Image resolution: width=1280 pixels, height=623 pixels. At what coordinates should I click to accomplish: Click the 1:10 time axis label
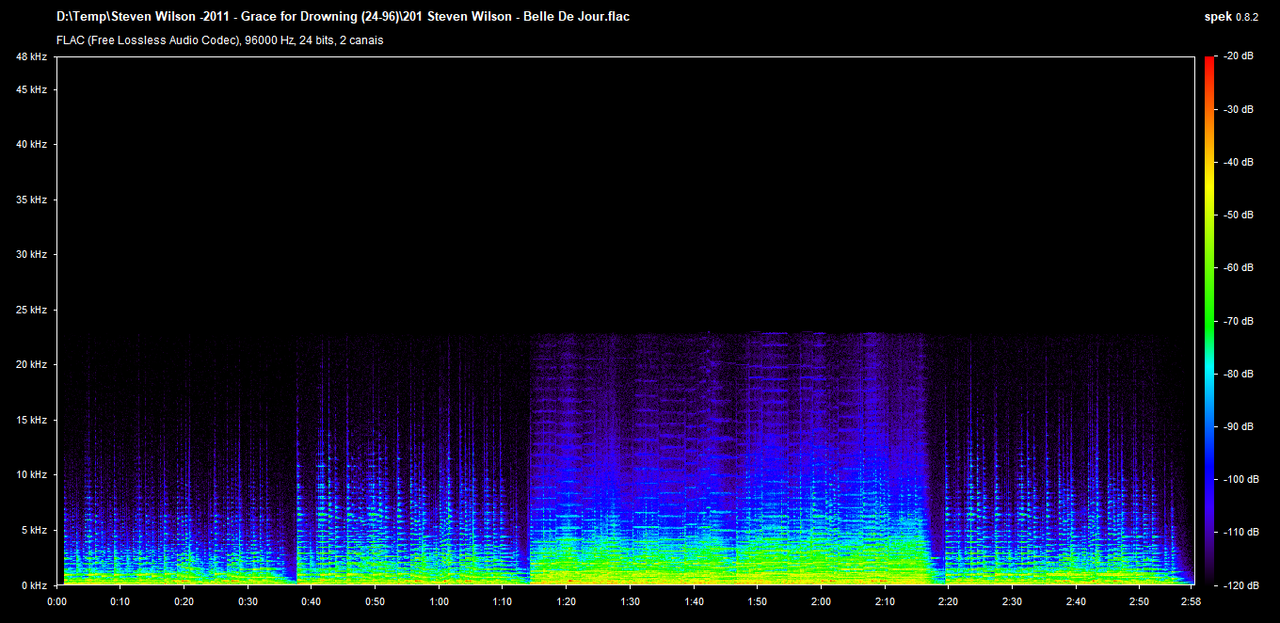point(503,602)
